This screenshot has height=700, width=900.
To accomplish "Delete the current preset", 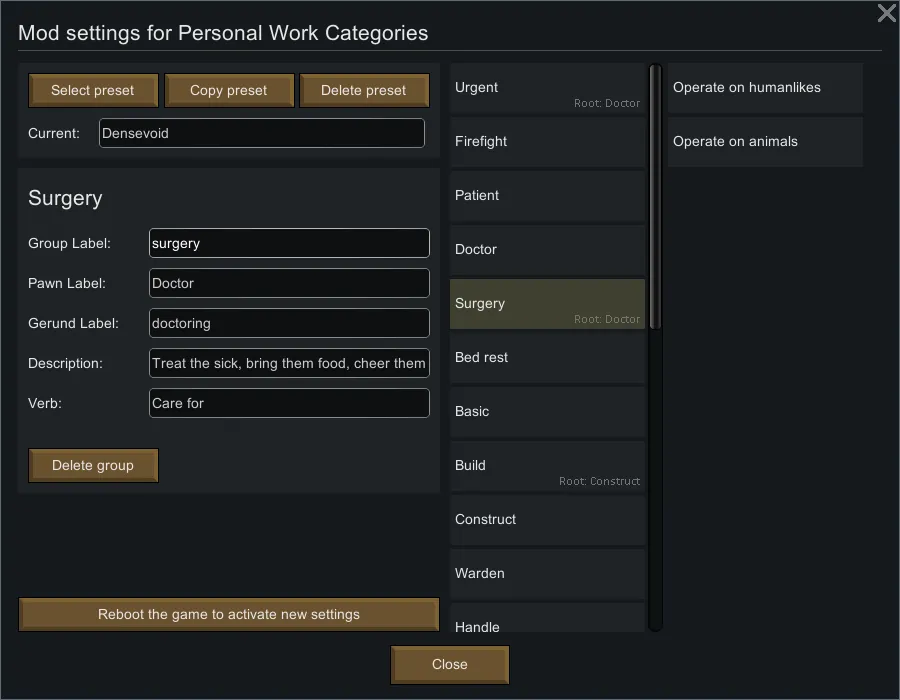I will [x=364, y=90].
